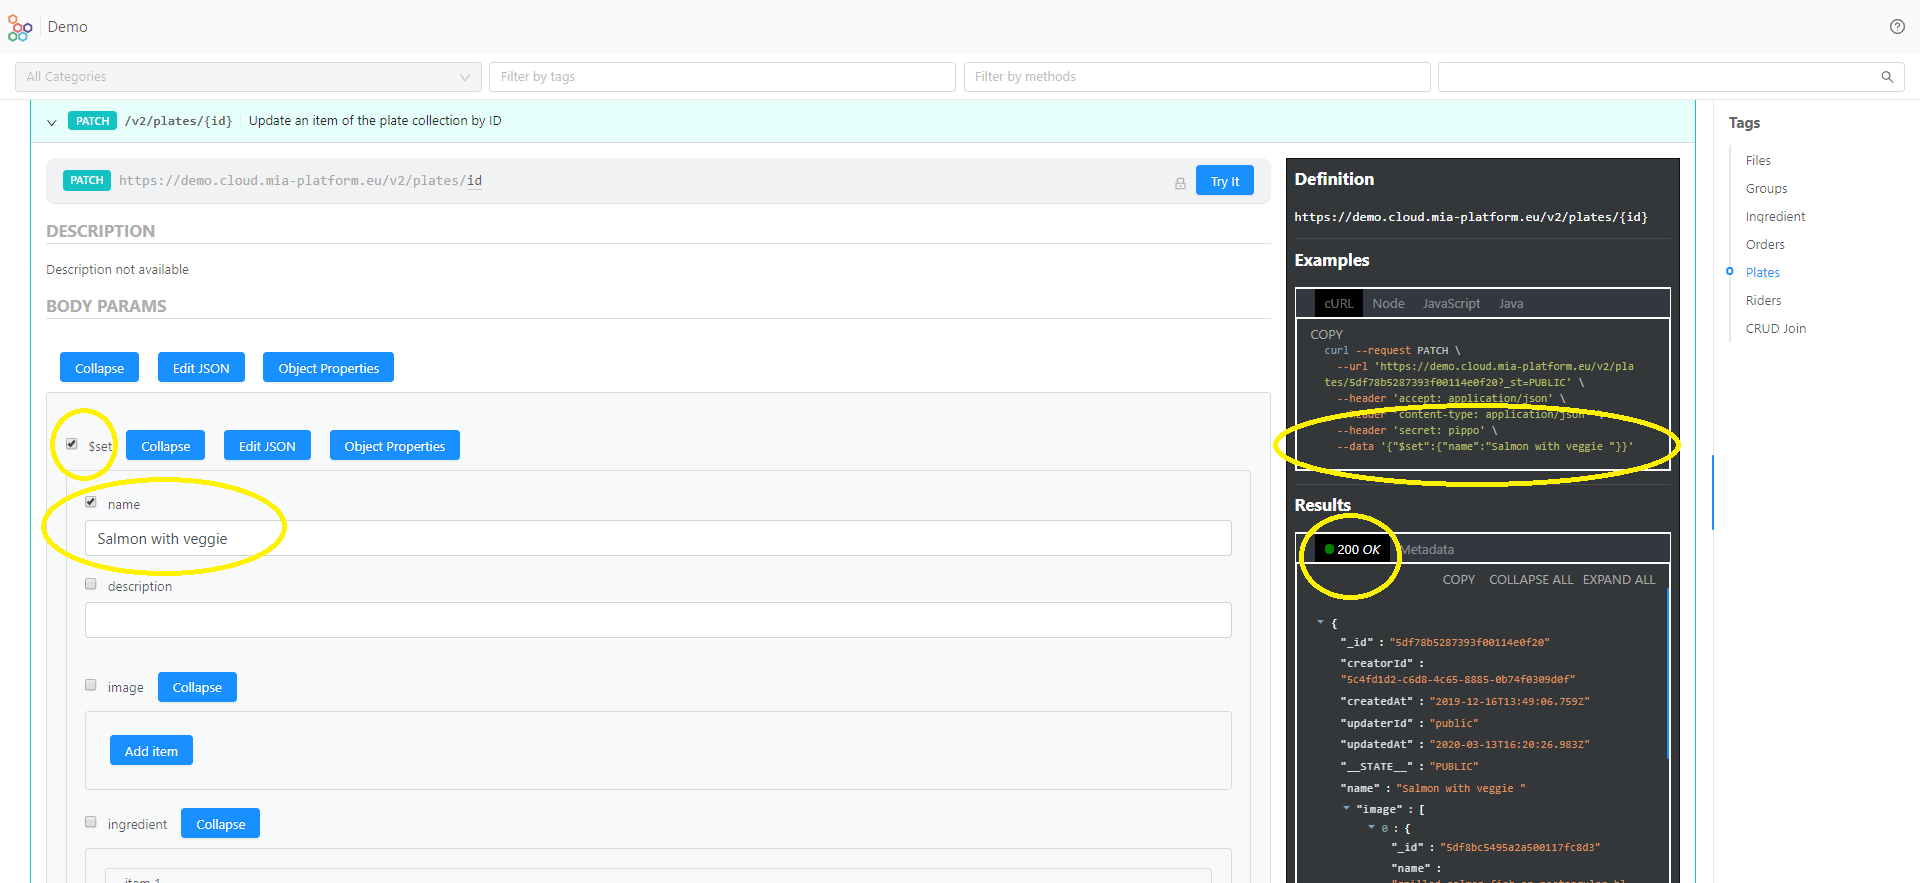Screen dimensions: 1920x883
Task: Uncheck the $set checkbox
Action: pyautogui.click(x=72, y=444)
